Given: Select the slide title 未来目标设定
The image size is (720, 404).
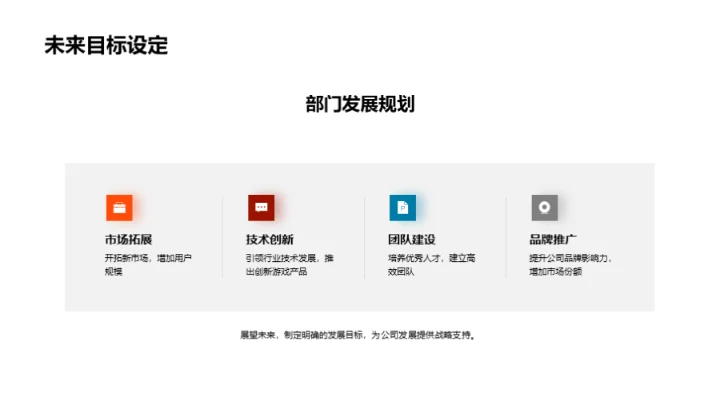Looking at the screenshot, I should (x=106, y=45).
